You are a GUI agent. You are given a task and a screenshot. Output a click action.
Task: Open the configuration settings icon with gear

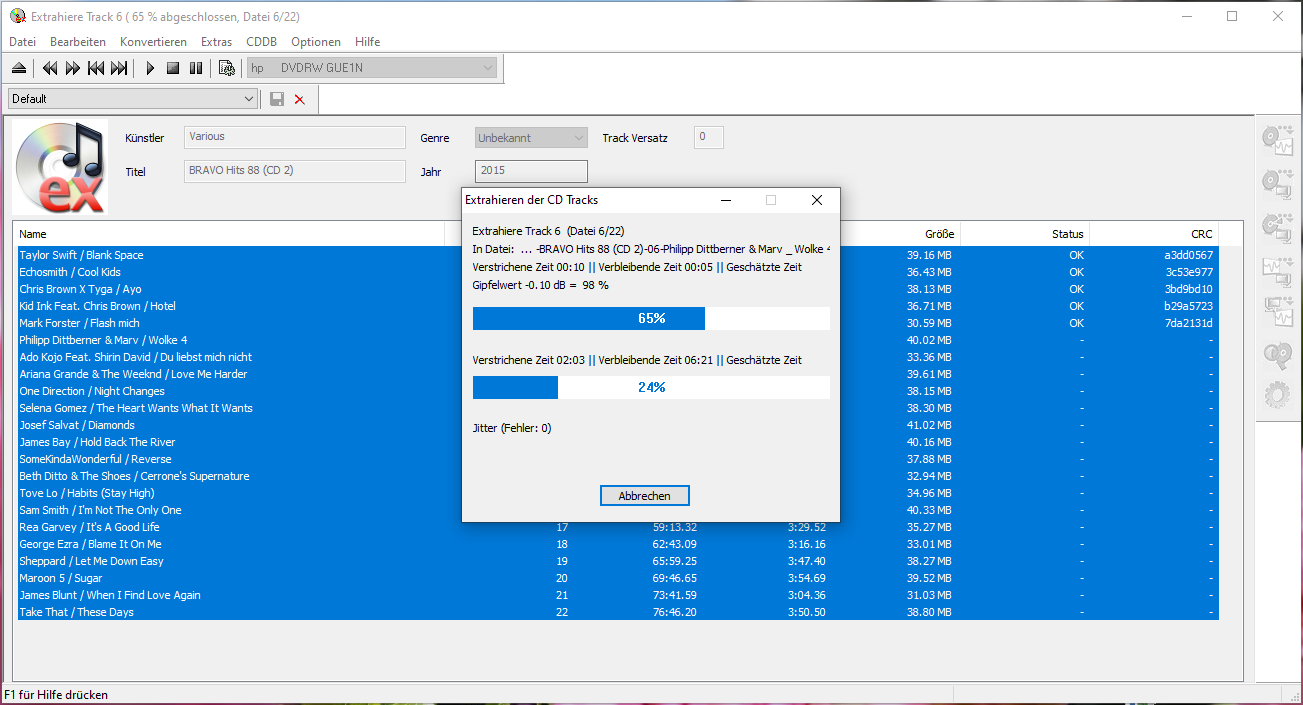point(227,68)
